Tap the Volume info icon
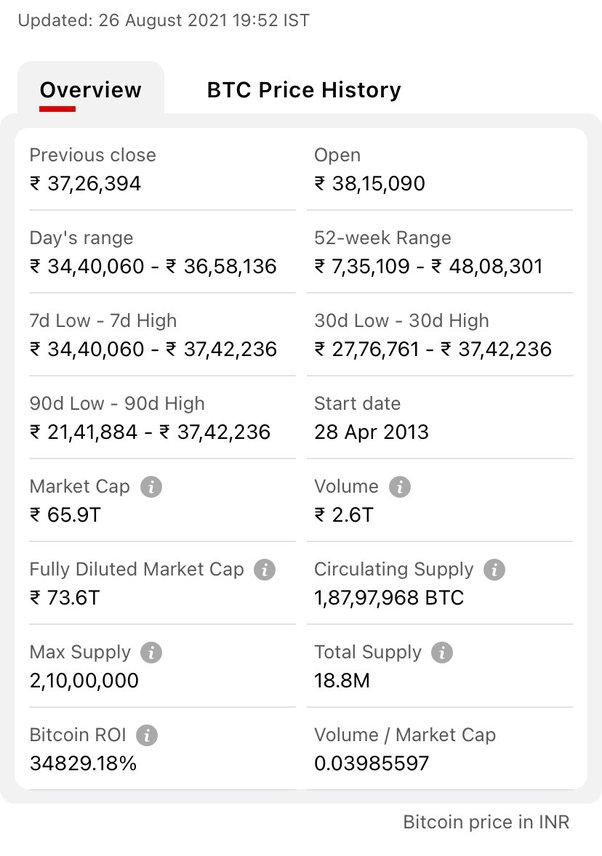 pos(400,486)
